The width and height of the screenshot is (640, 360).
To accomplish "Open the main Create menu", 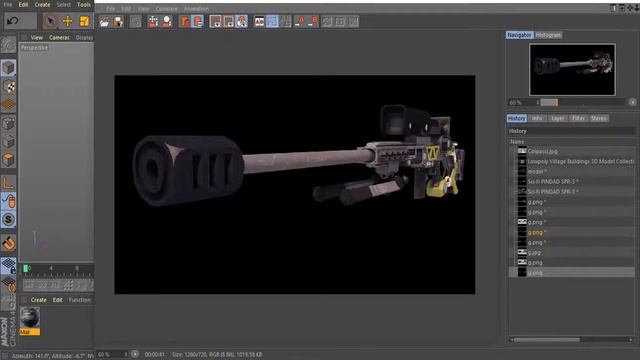I will click(x=42, y=4).
